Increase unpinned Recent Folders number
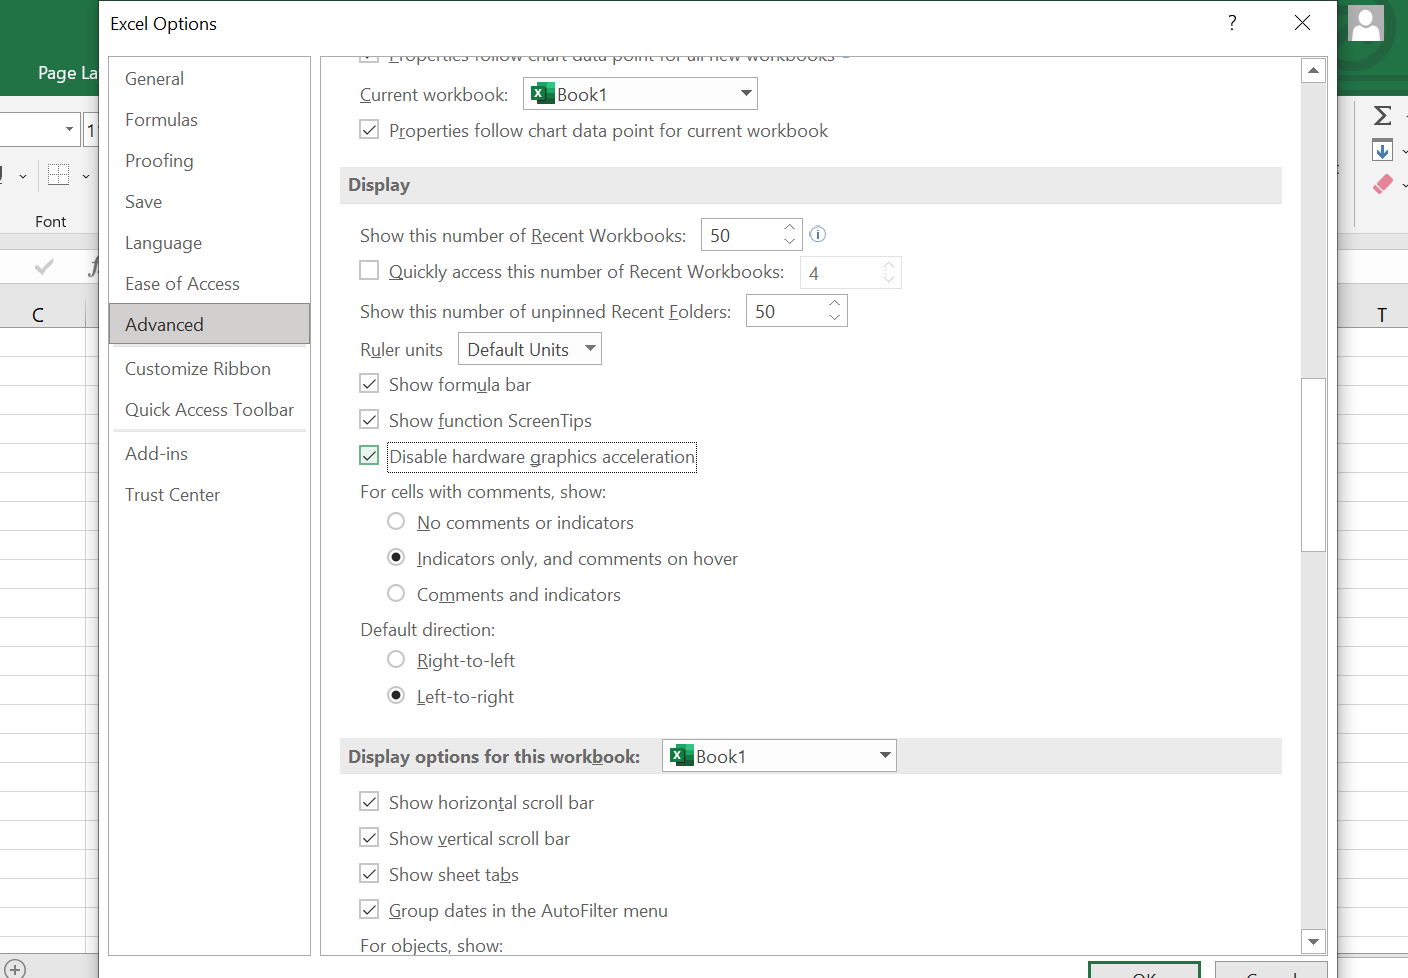 tap(835, 303)
